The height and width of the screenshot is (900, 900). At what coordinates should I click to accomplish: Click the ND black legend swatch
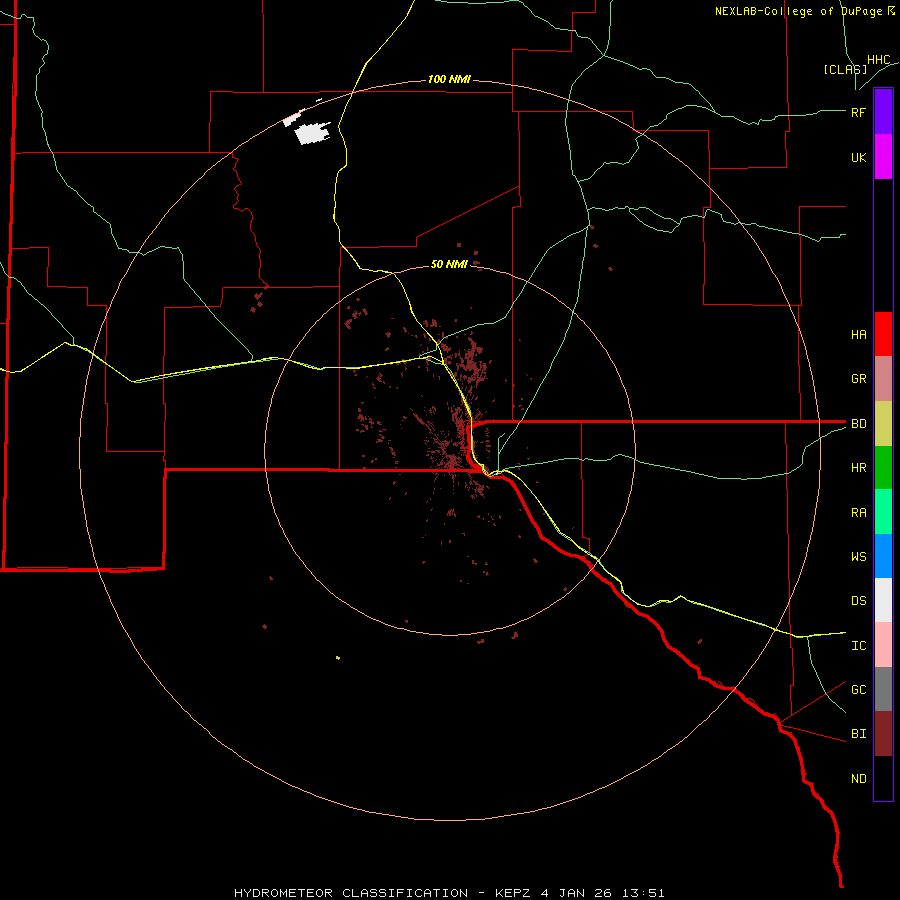(x=883, y=778)
